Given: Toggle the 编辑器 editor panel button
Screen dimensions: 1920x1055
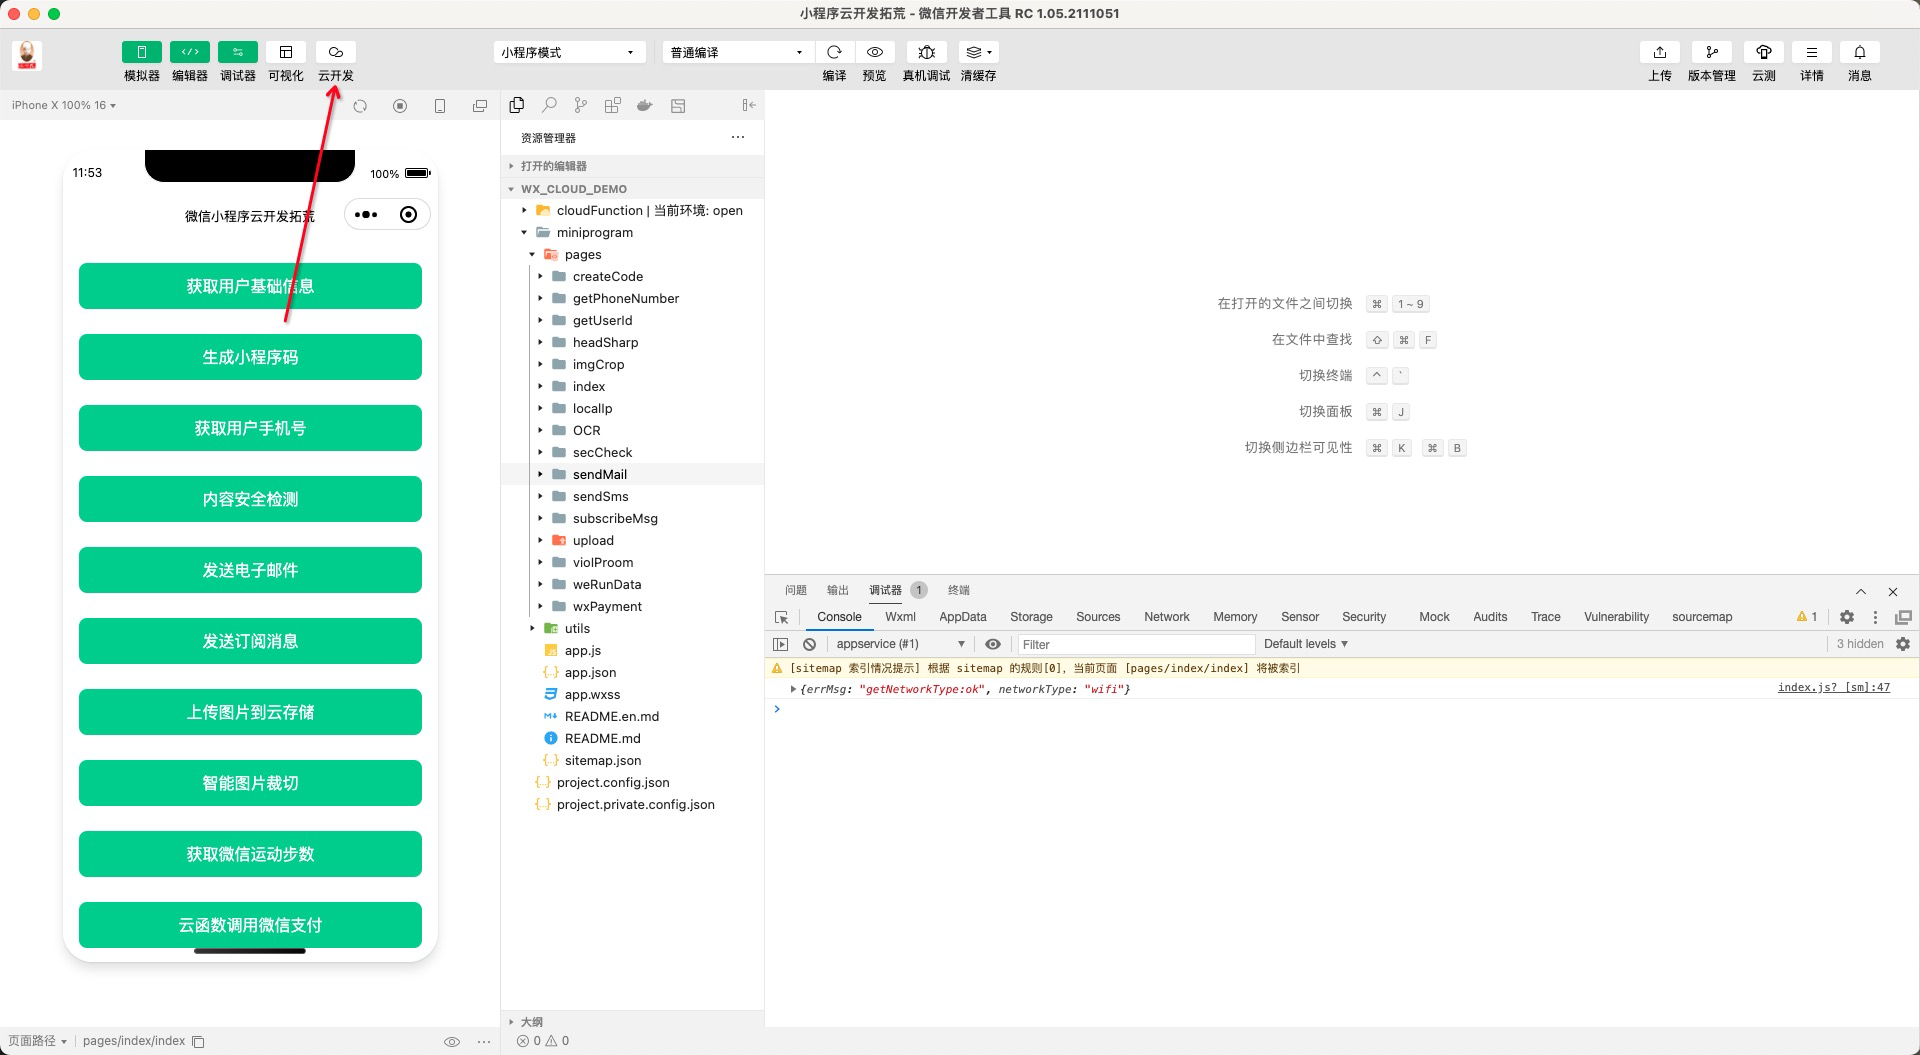Looking at the screenshot, I should pyautogui.click(x=190, y=52).
